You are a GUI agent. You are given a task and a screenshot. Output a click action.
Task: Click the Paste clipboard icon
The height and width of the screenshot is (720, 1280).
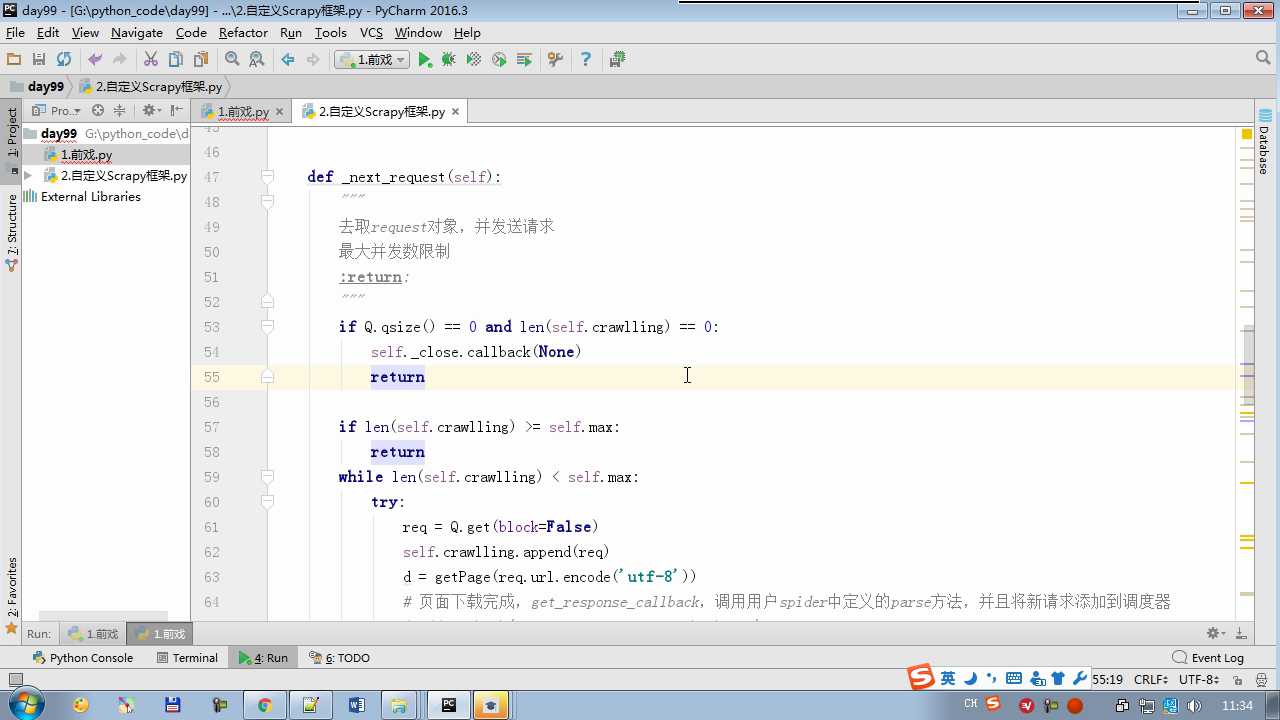point(201,60)
